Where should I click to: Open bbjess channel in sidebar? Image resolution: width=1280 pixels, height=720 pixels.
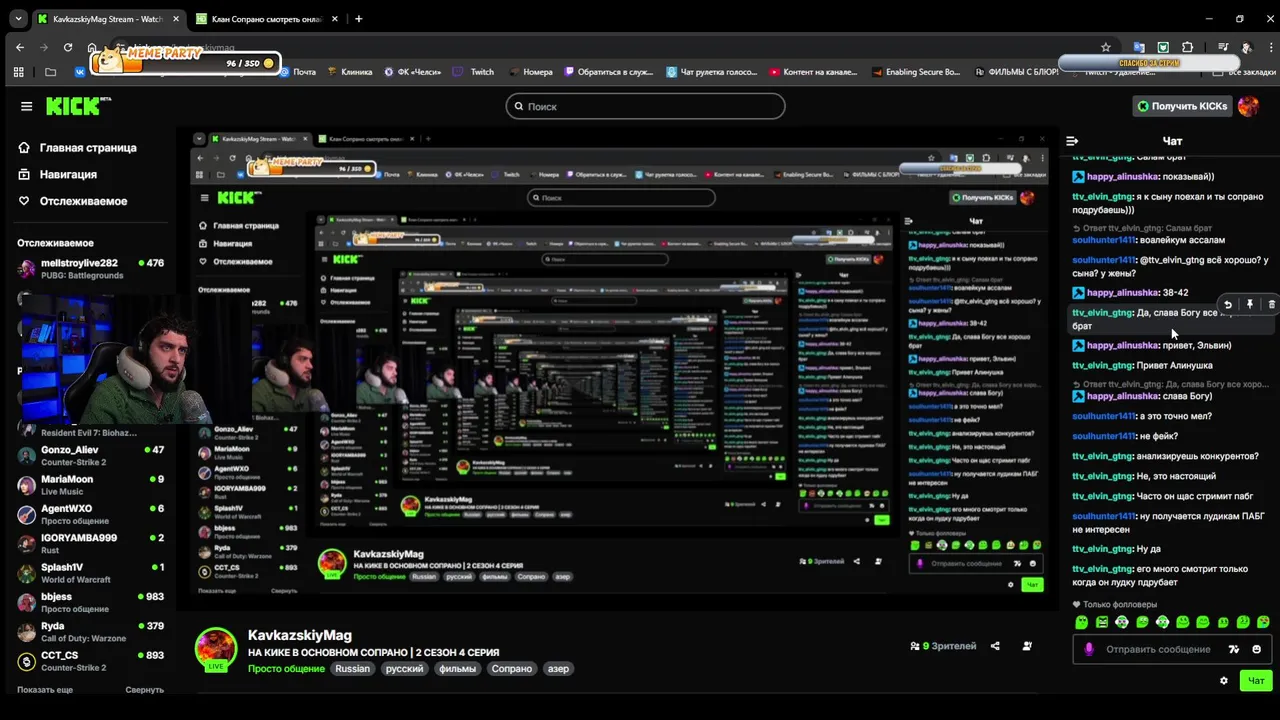90,603
